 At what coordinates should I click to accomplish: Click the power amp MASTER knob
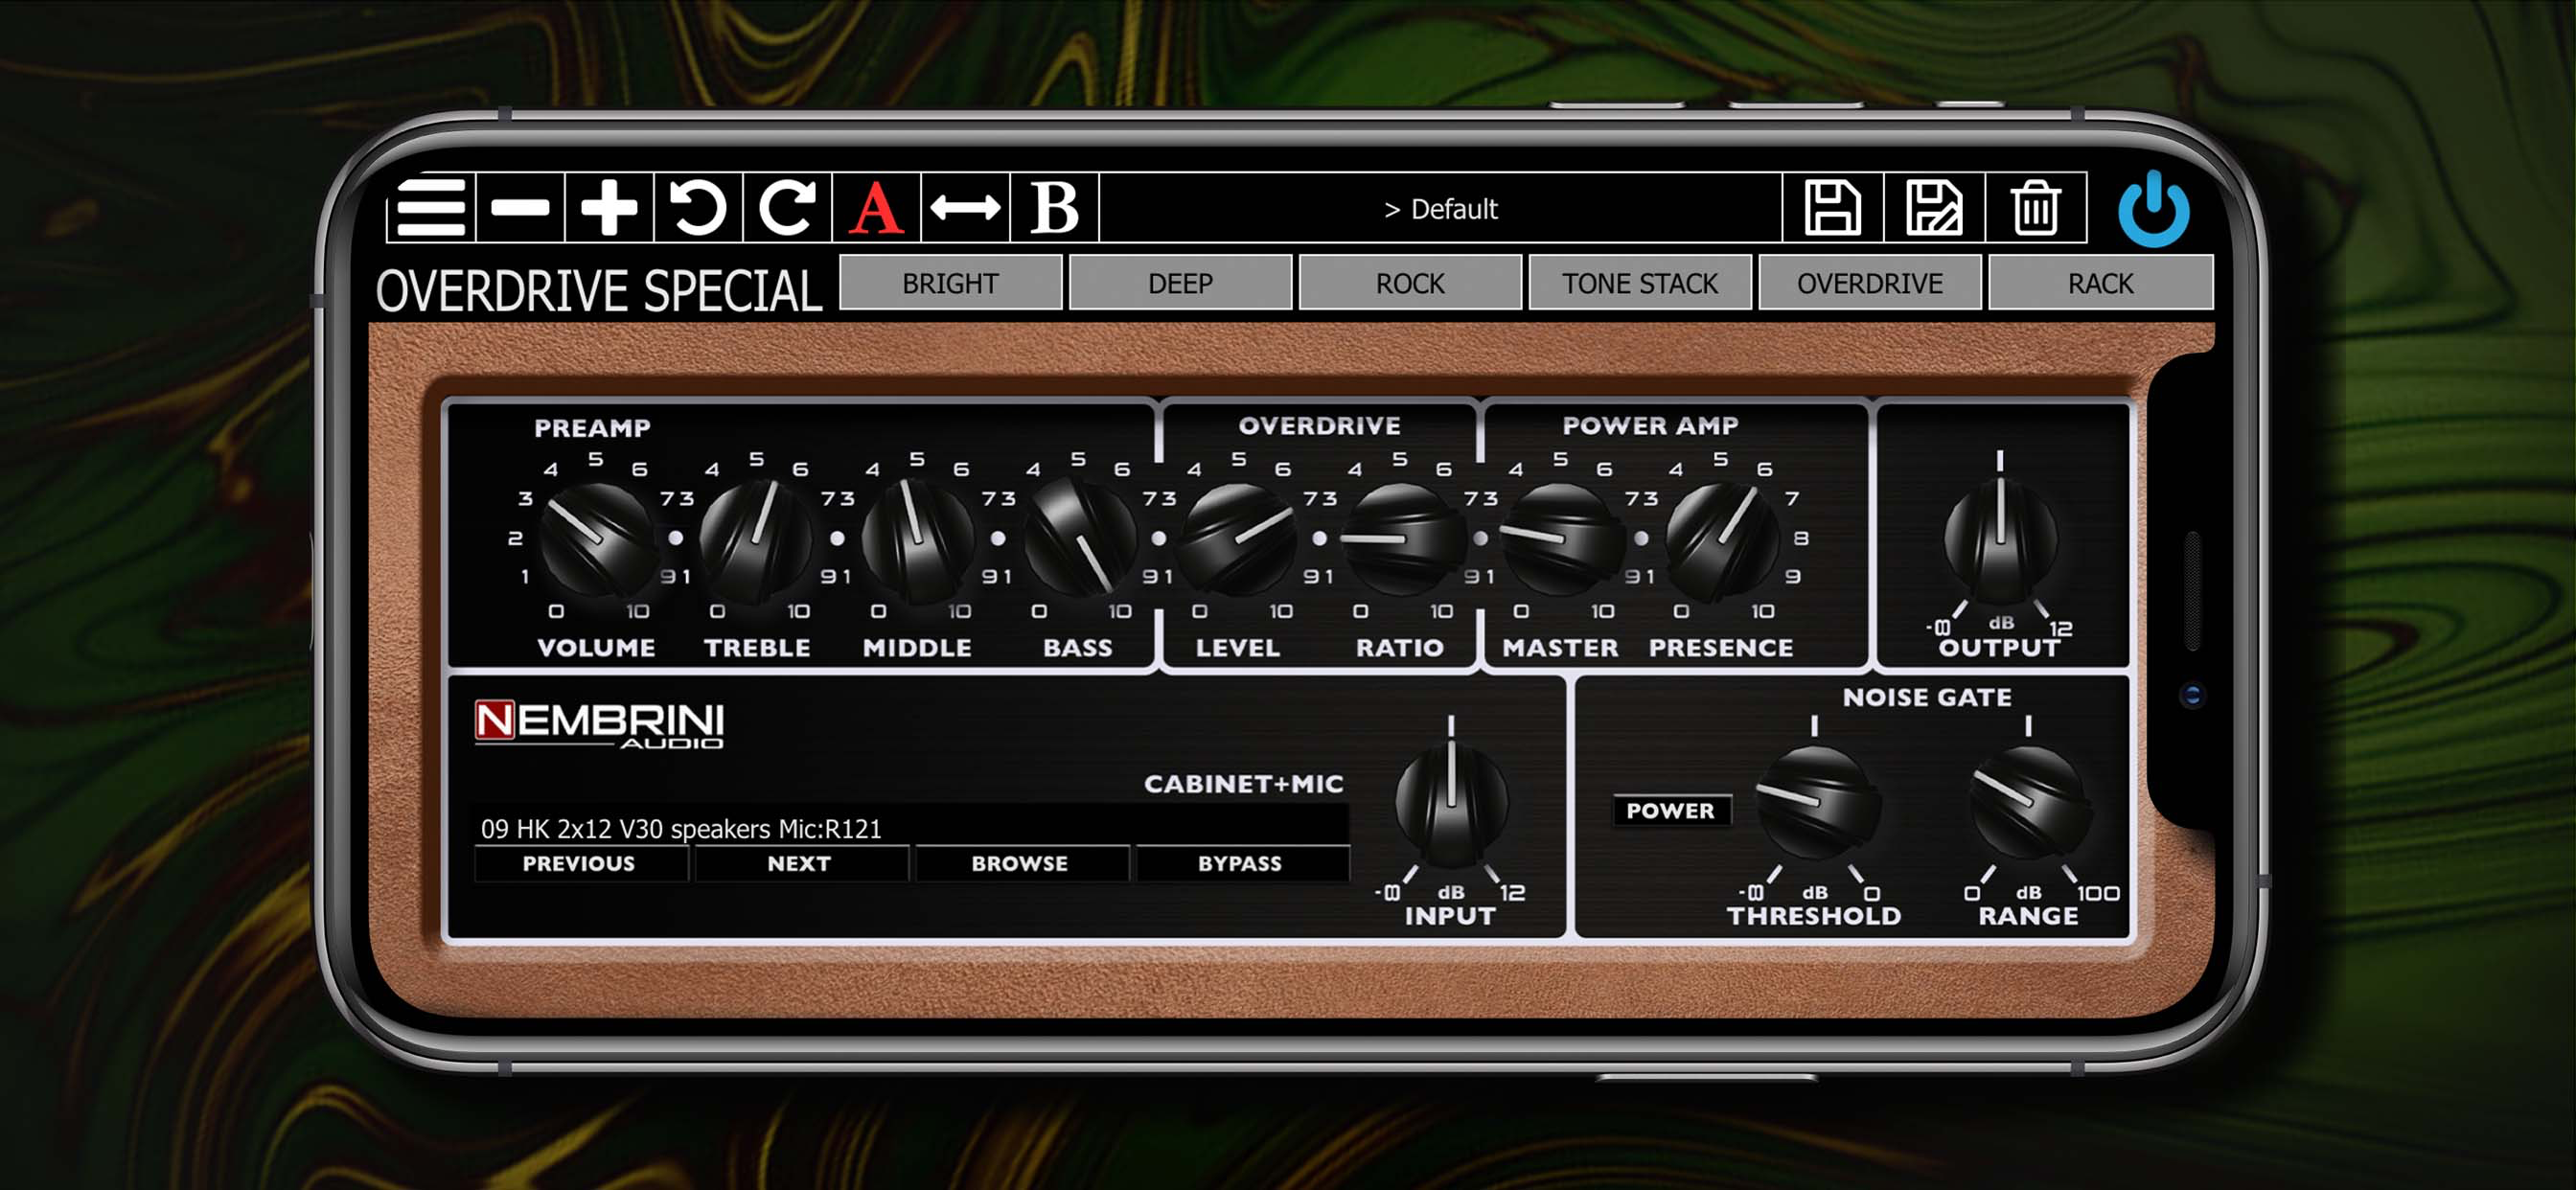point(1560,539)
